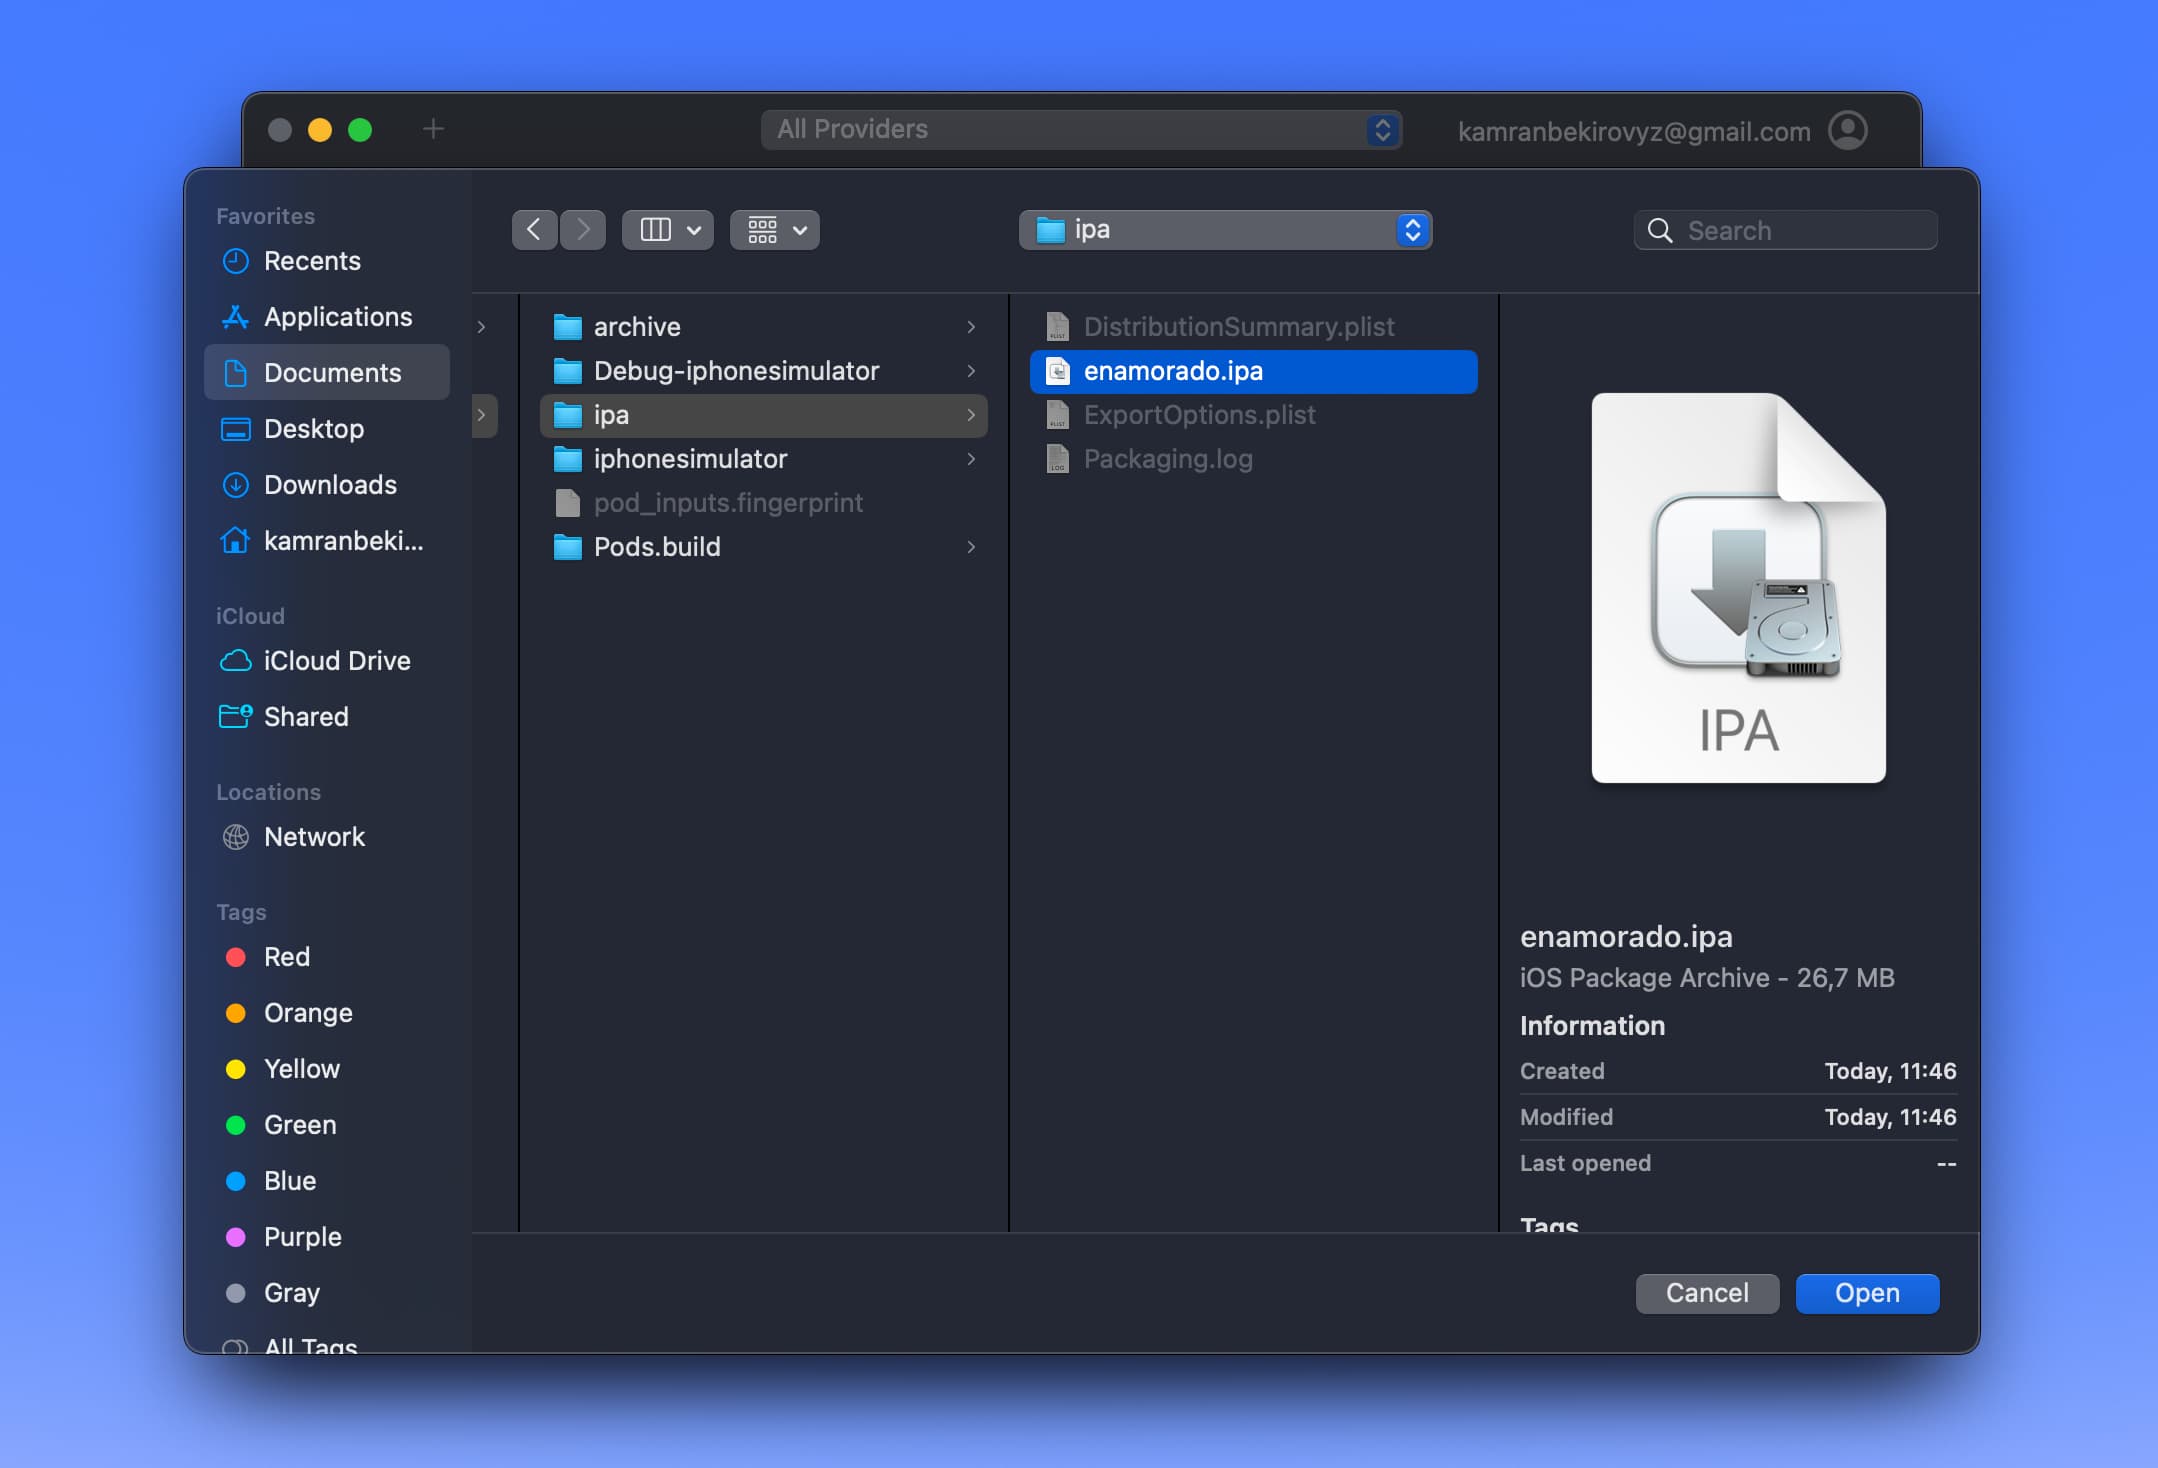Expand the iphonesimulator folder
2158x1468 pixels.
click(x=970, y=459)
